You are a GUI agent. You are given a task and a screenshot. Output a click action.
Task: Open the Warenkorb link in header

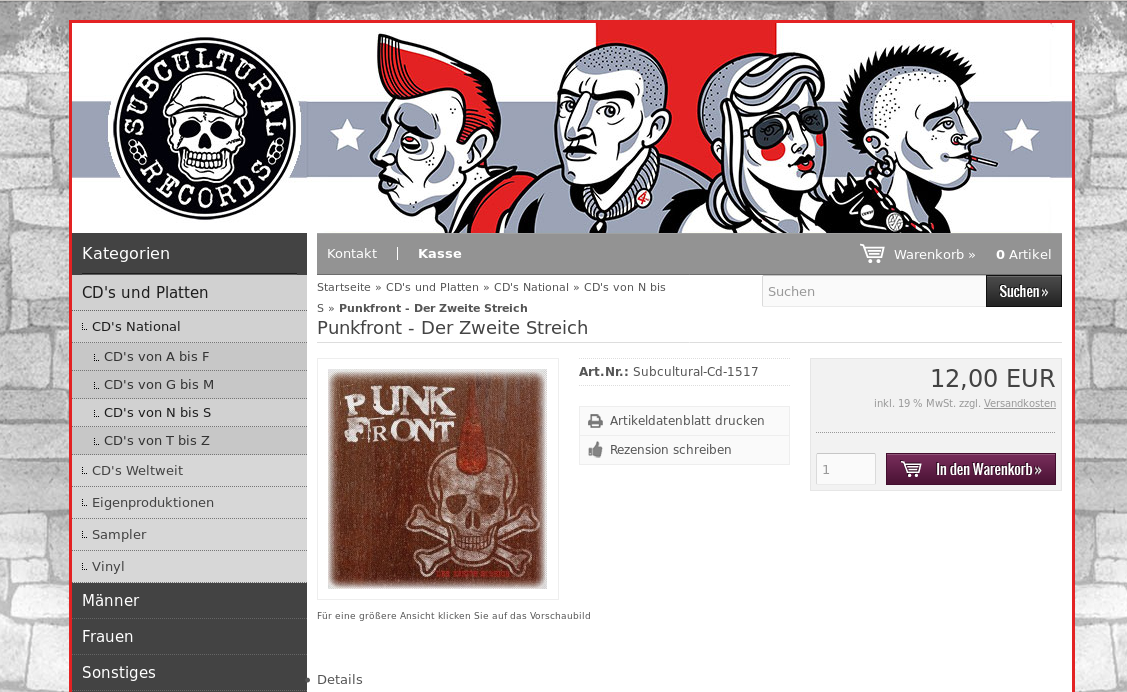pos(934,254)
